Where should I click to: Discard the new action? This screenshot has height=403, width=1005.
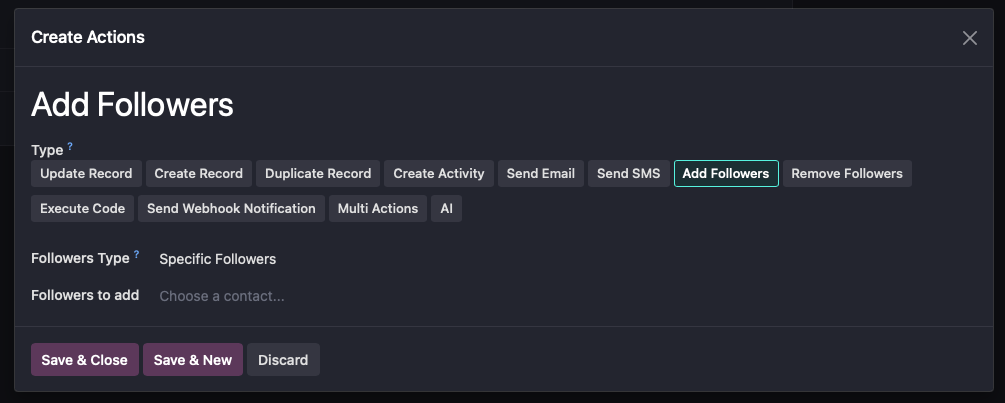[283, 360]
